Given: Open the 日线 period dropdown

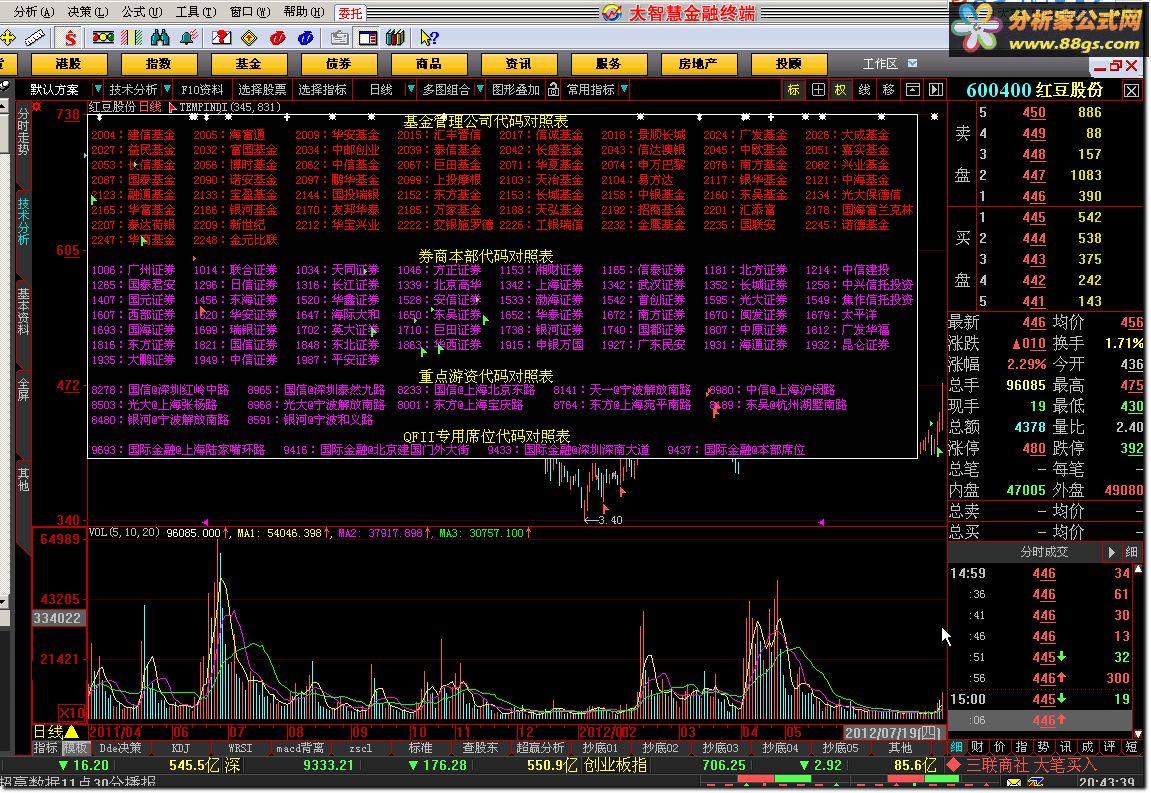Looking at the screenshot, I should (x=410, y=89).
